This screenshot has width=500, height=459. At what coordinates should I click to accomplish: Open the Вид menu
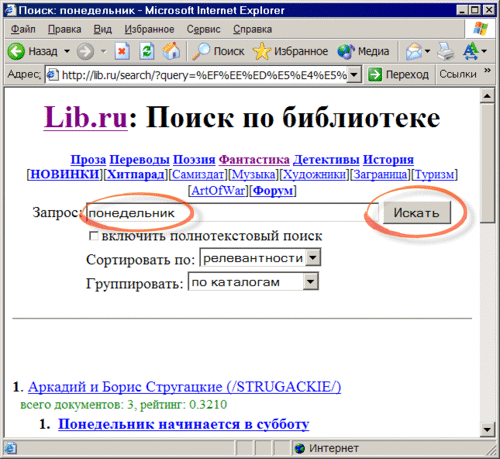tap(102, 29)
